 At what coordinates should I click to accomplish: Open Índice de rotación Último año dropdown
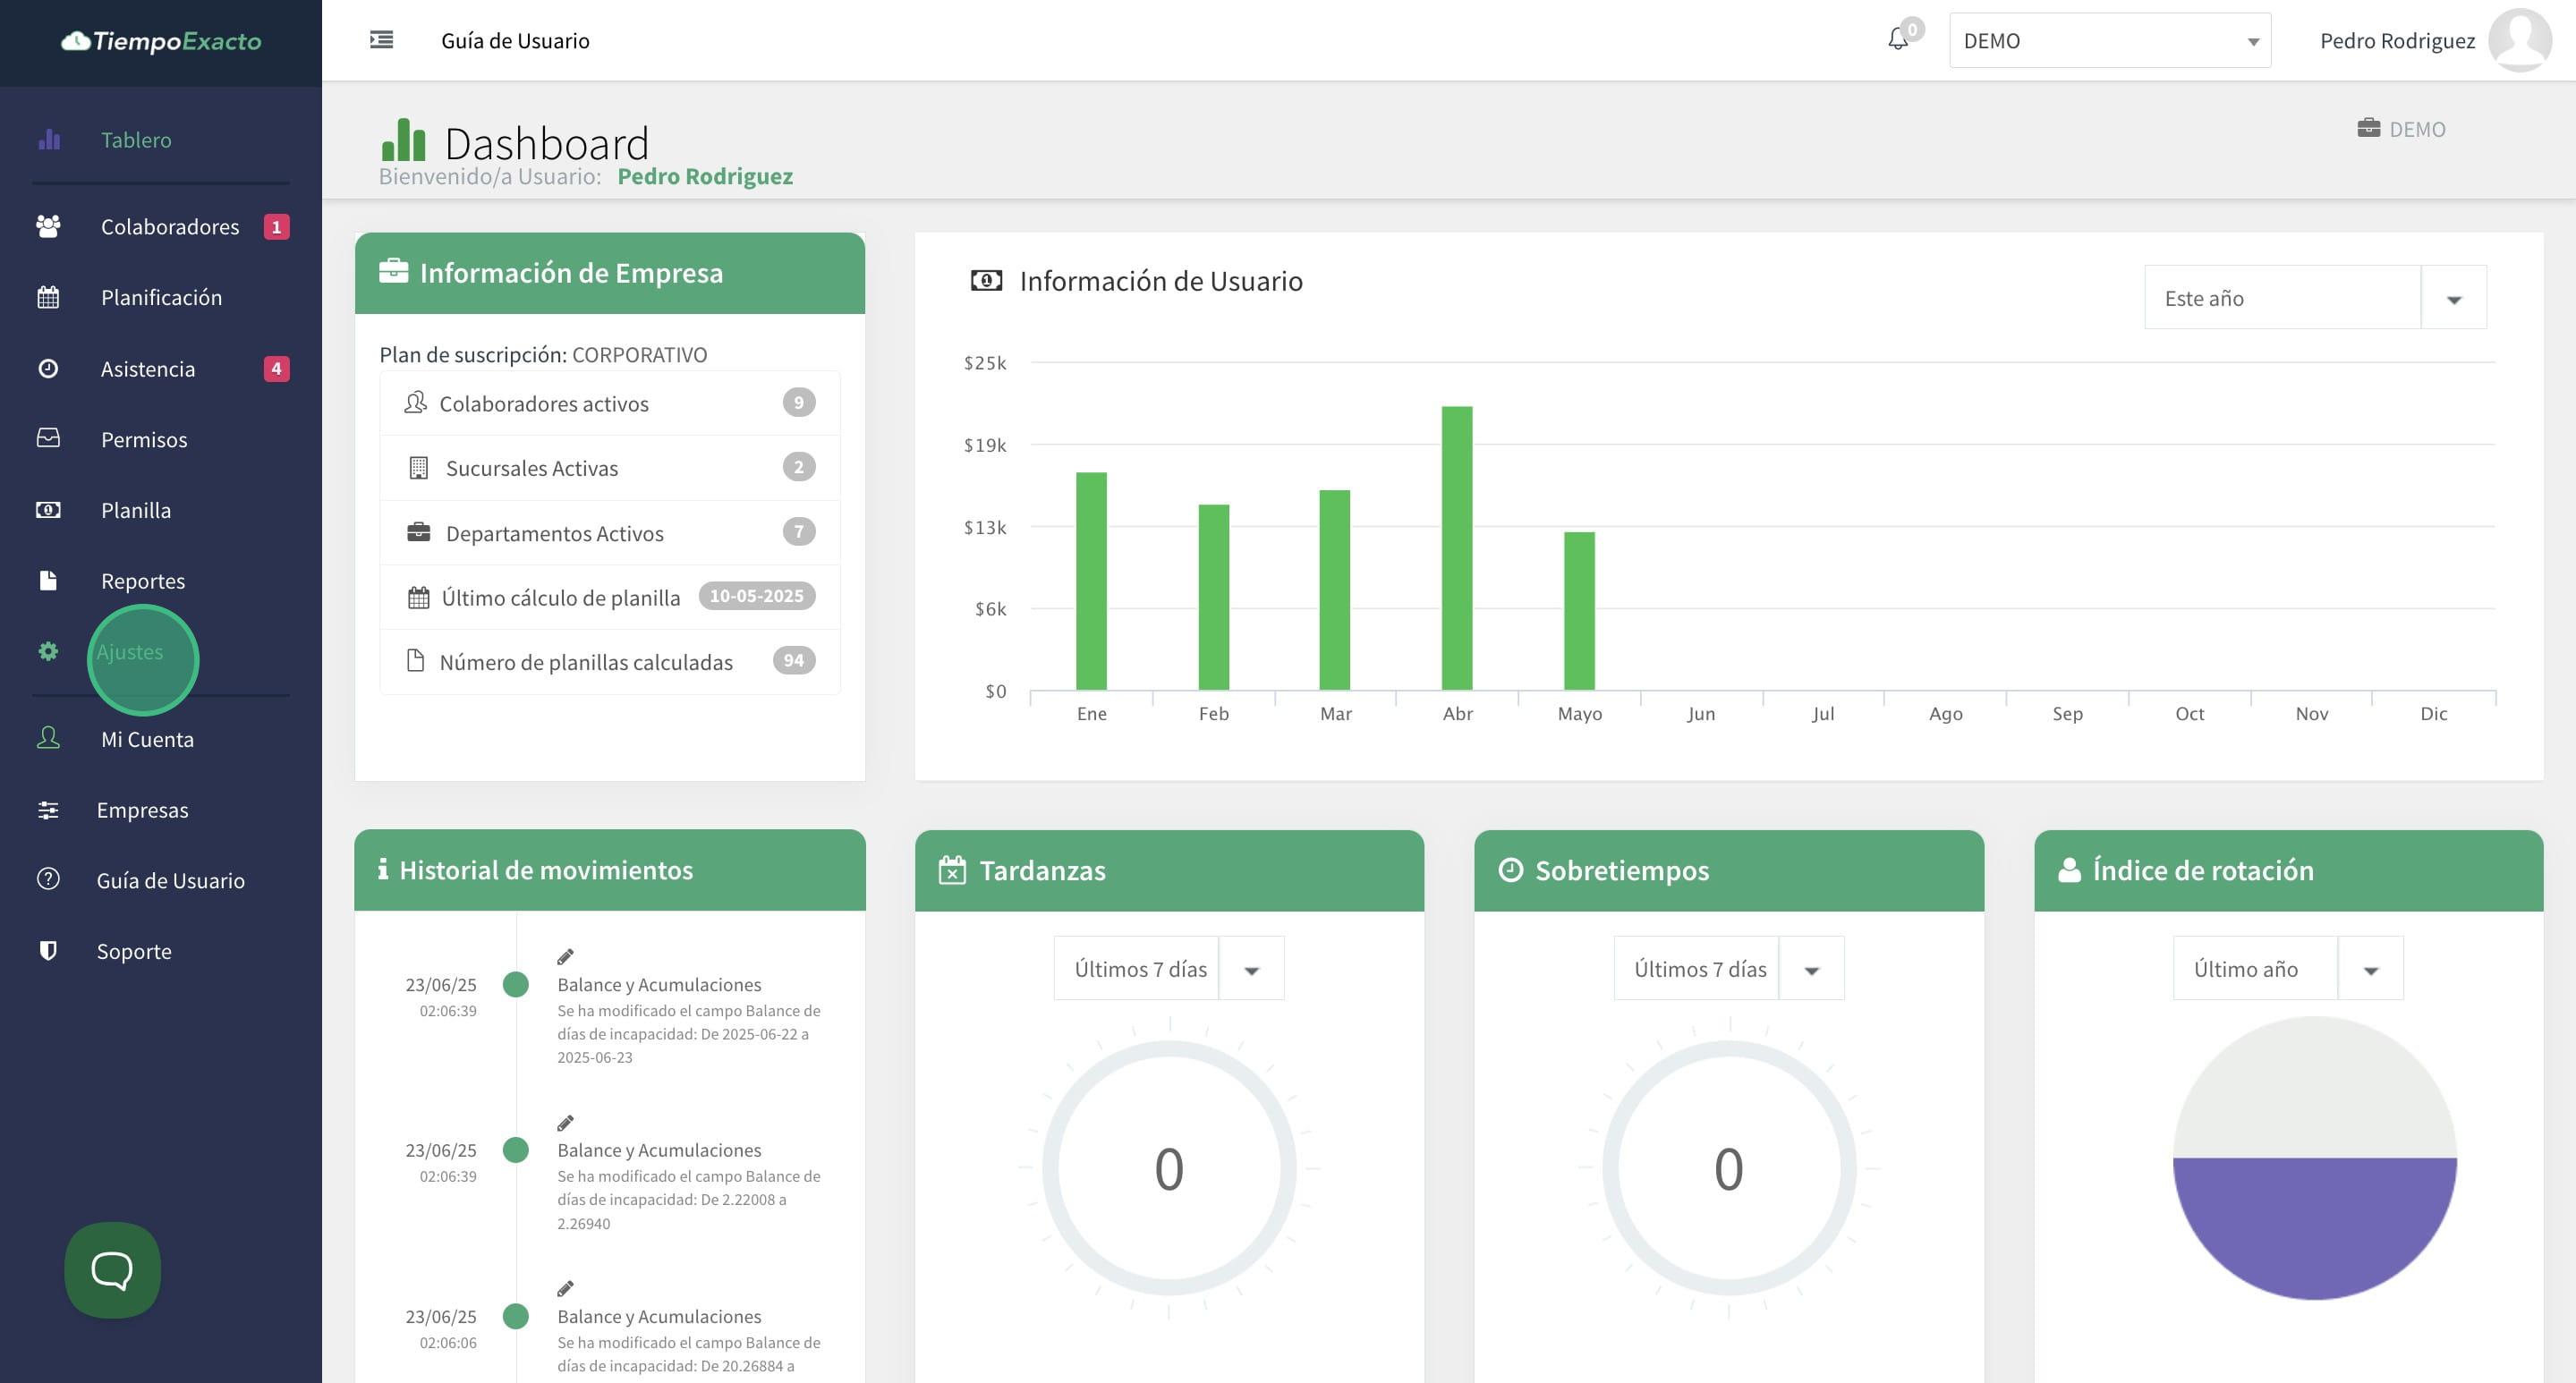[2287, 969]
